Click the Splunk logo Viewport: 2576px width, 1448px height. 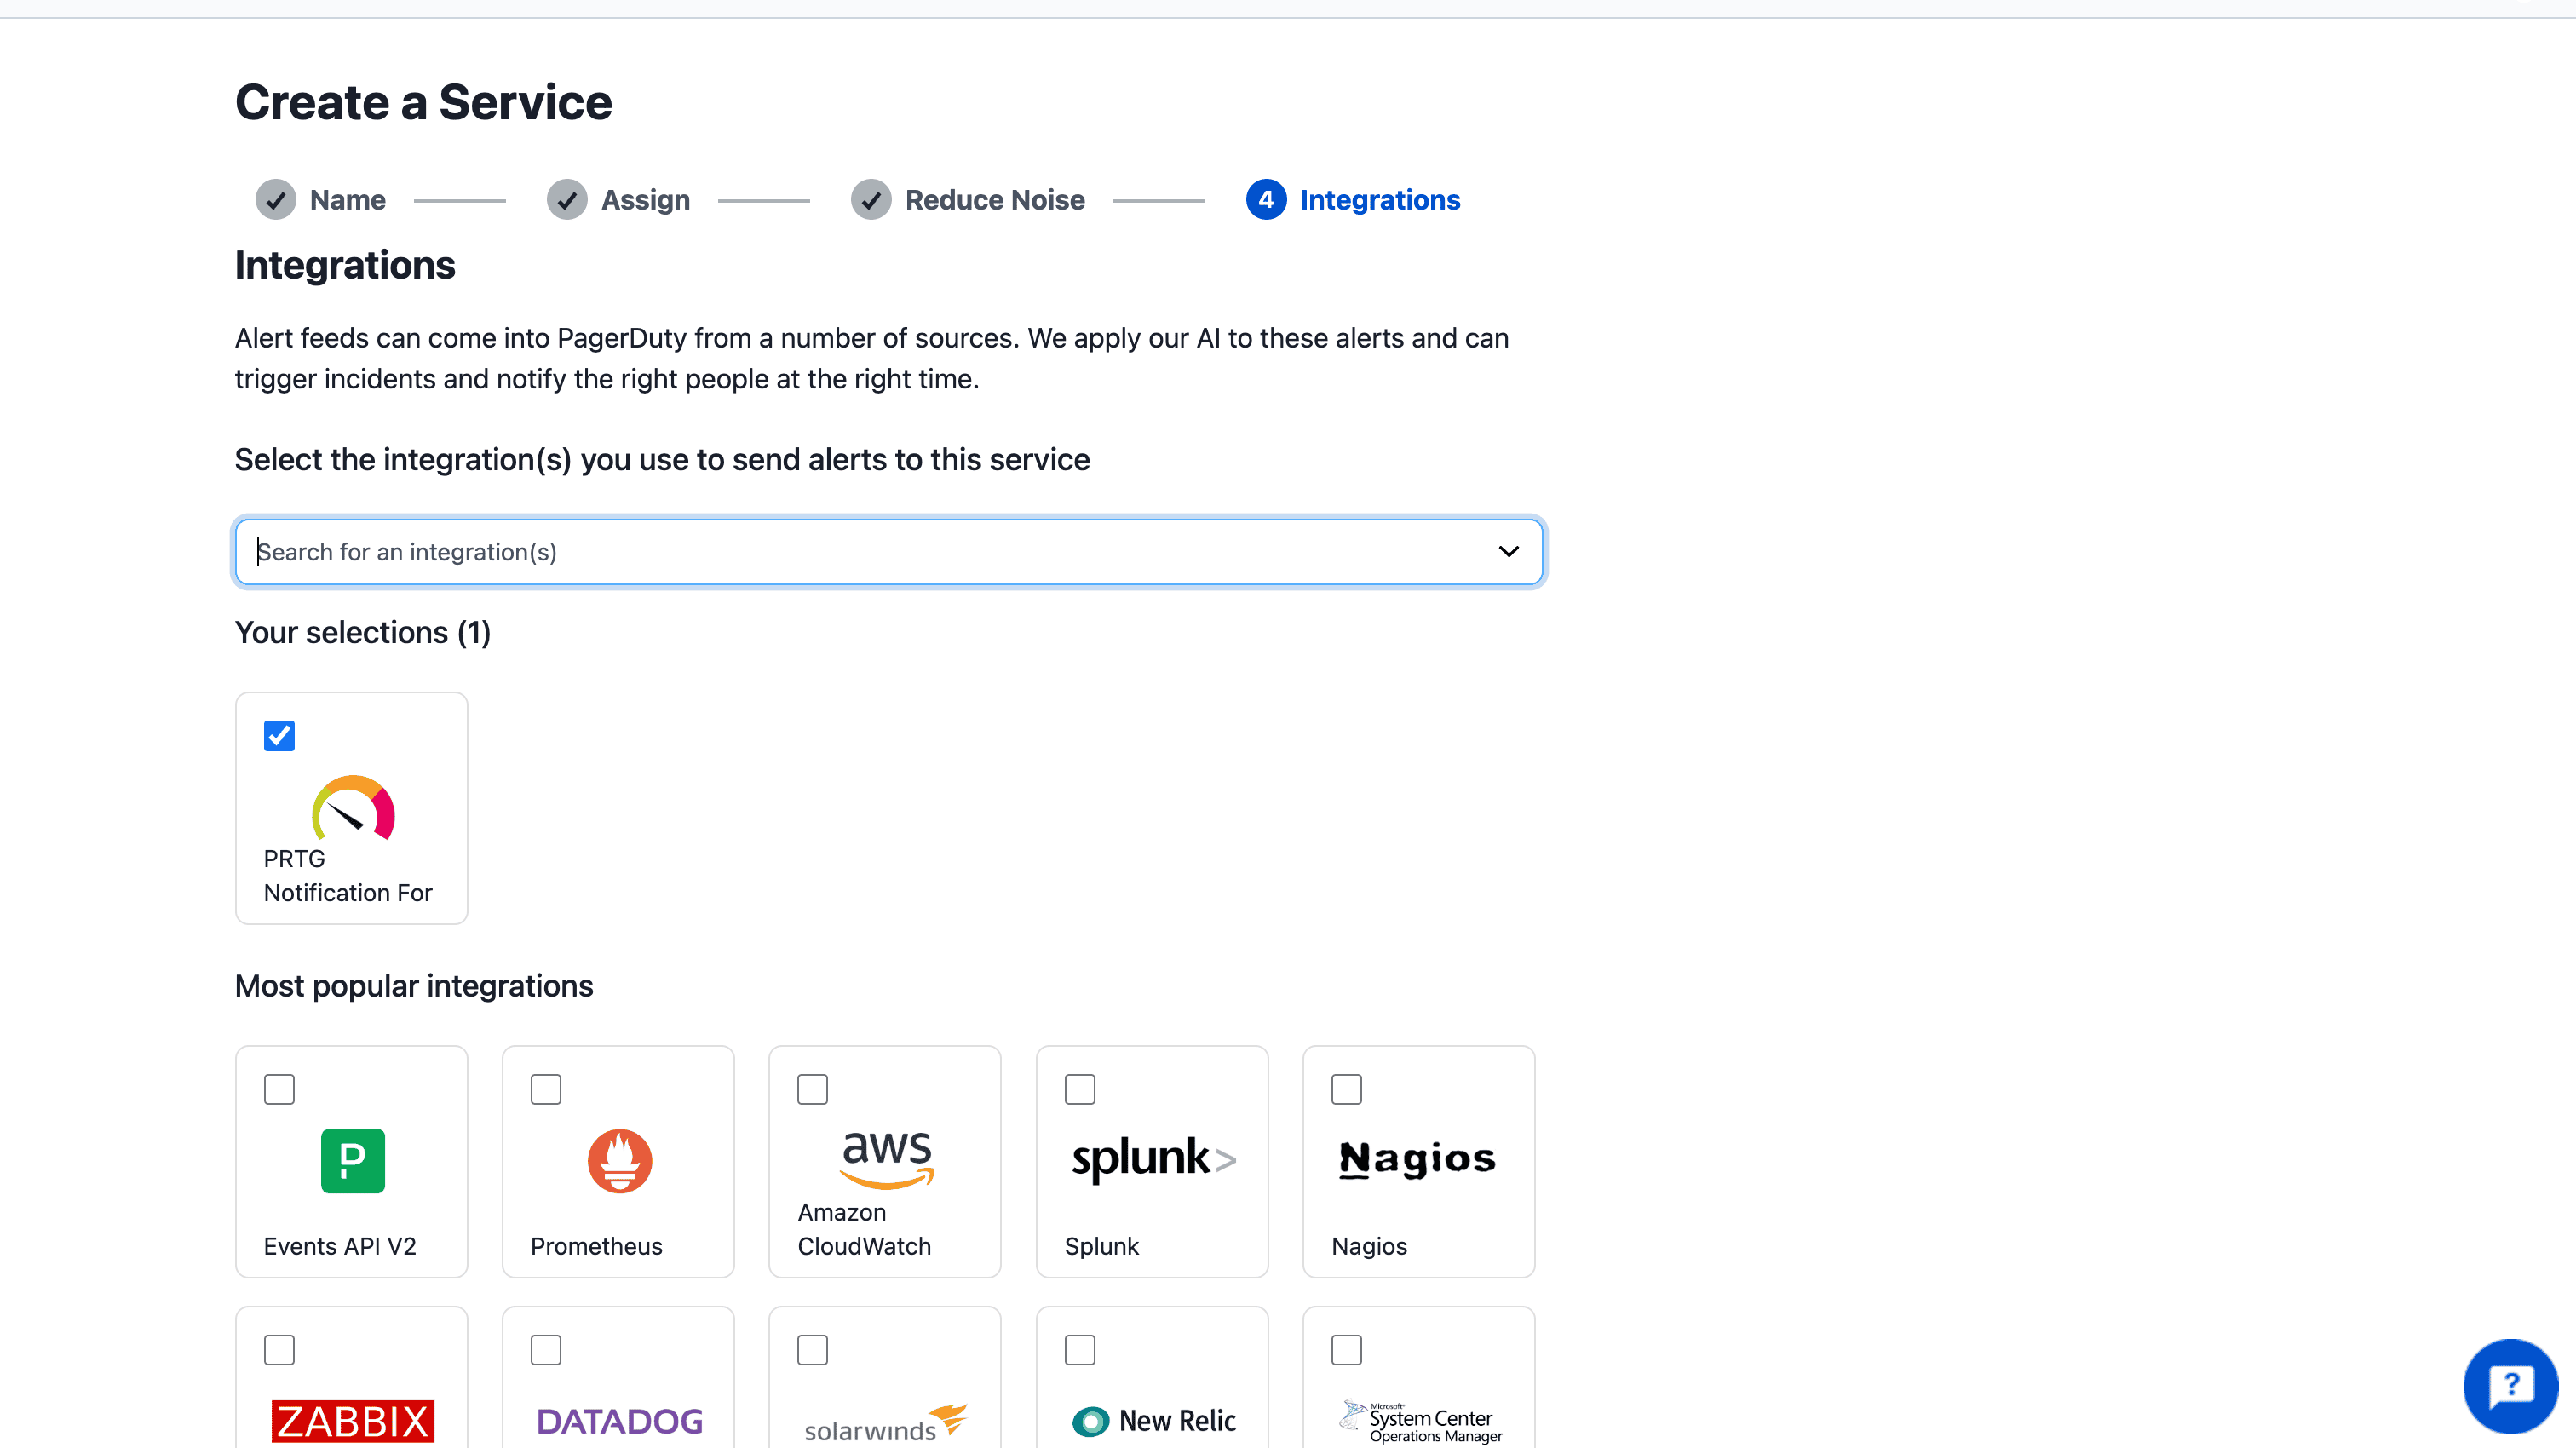(1153, 1159)
